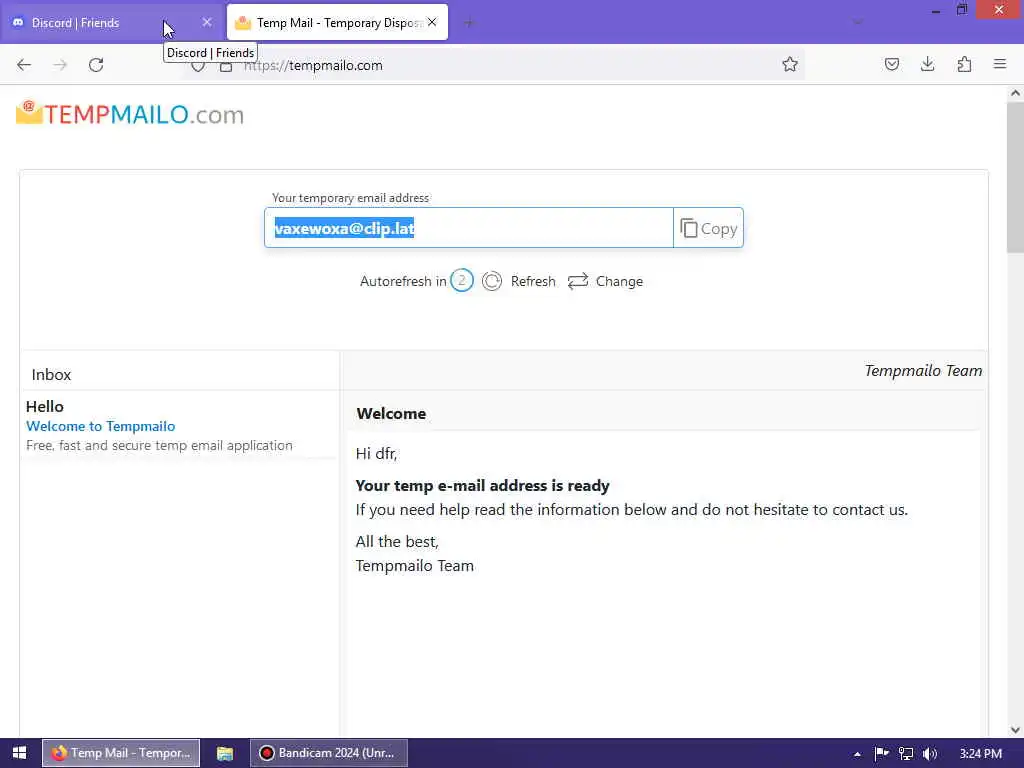Show hidden system tray icons

(857, 754)
